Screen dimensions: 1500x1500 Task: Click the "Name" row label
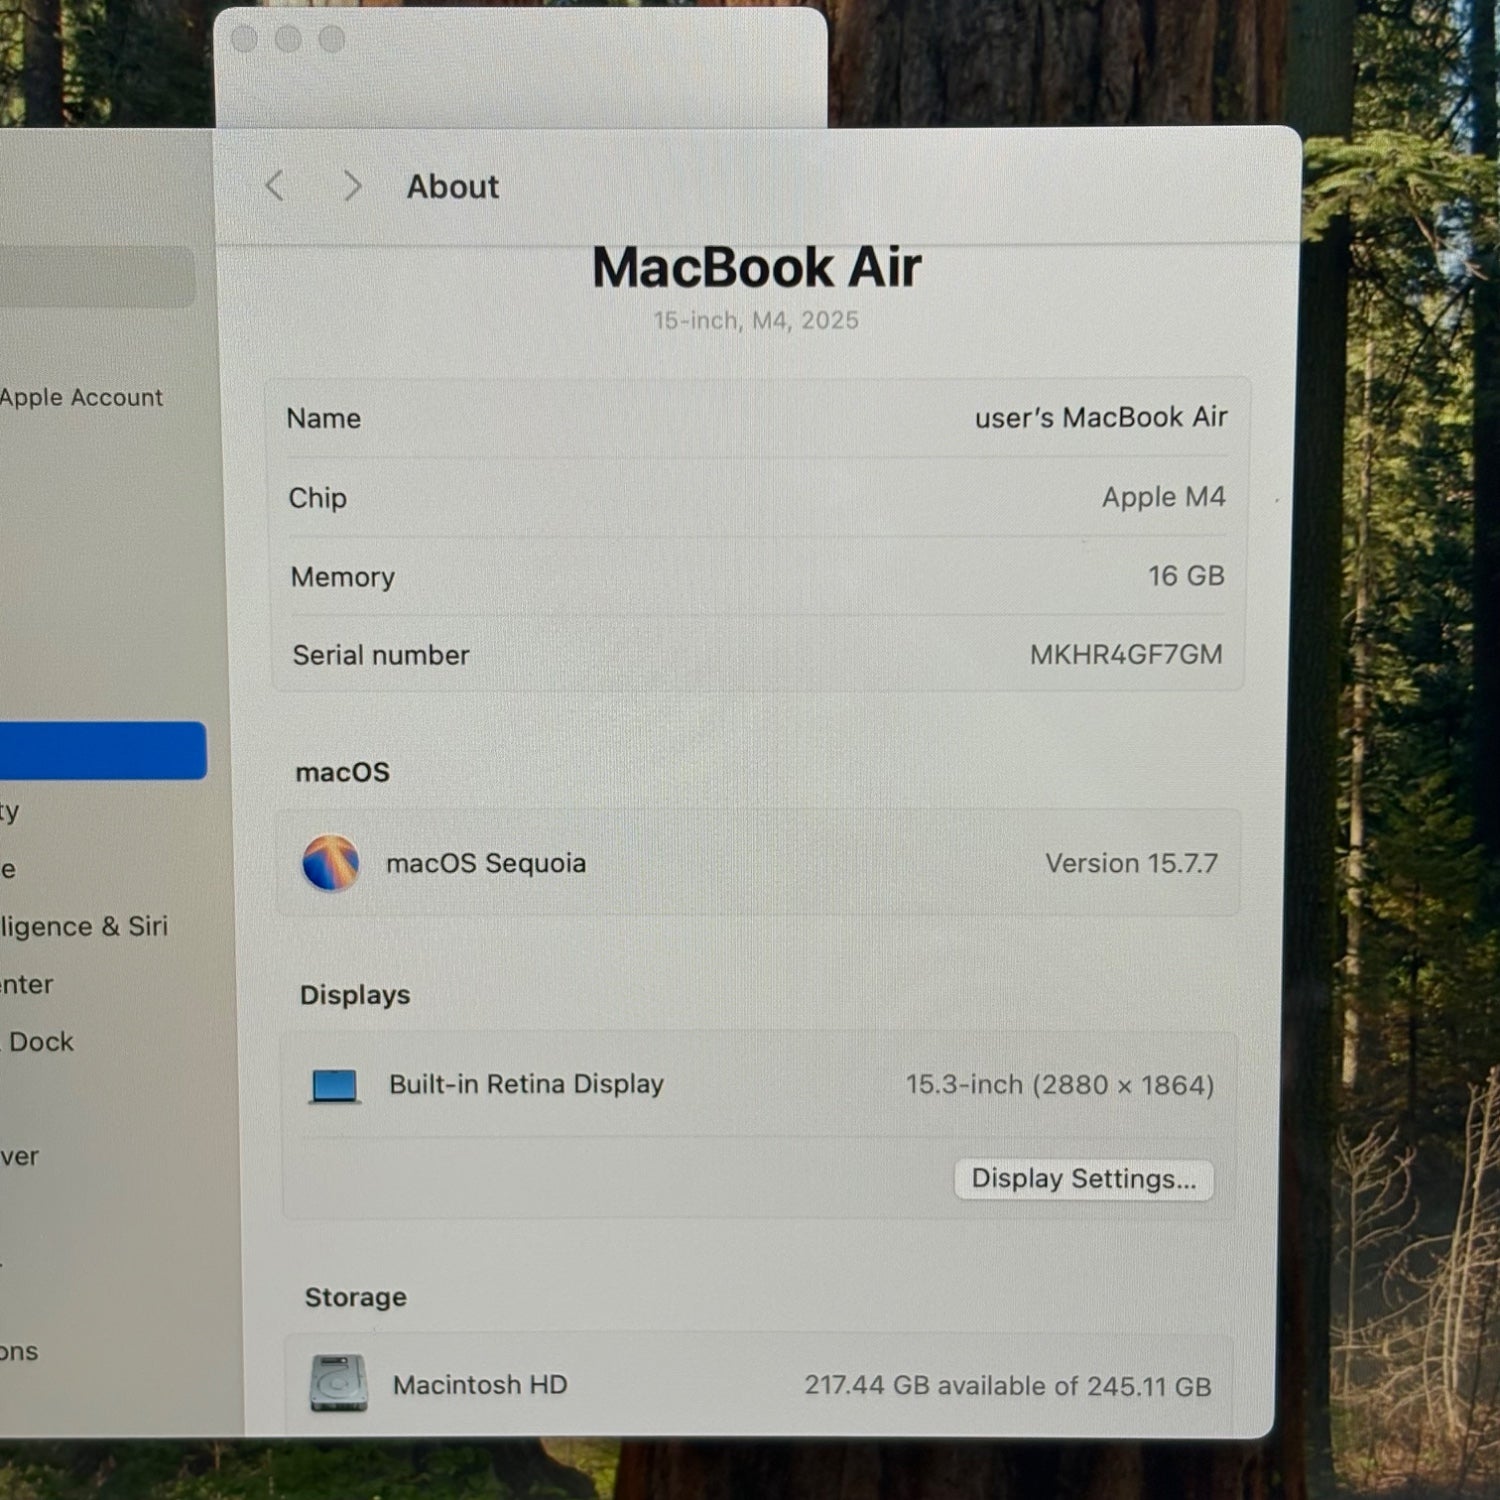323,418
